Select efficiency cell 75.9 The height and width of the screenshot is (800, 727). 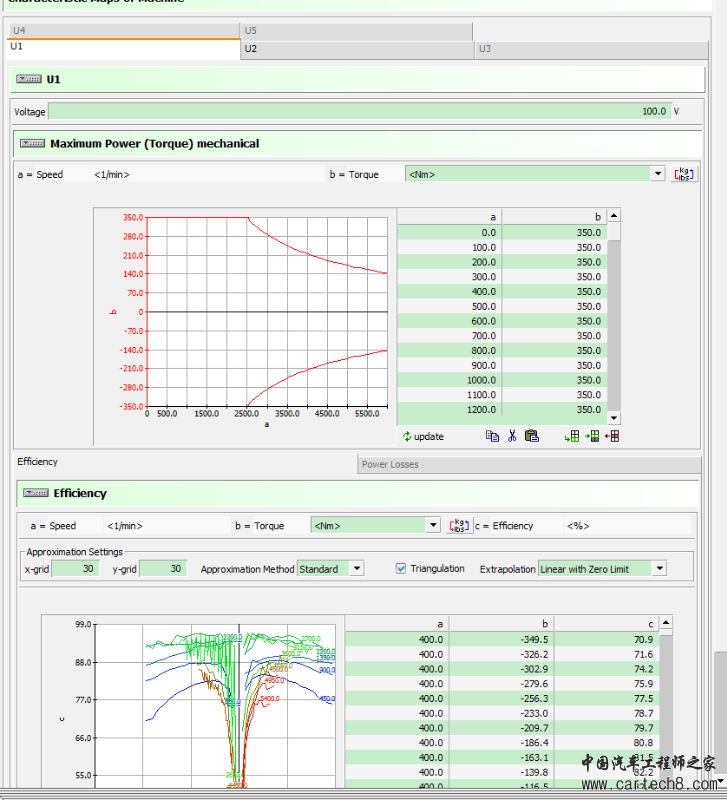point(607,684)
